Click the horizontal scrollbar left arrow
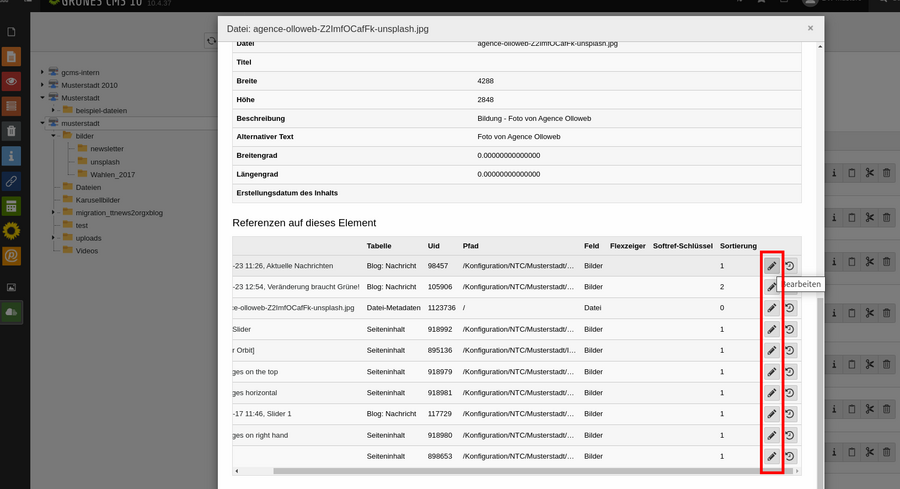The image size is (900, 489). (236, 471)
